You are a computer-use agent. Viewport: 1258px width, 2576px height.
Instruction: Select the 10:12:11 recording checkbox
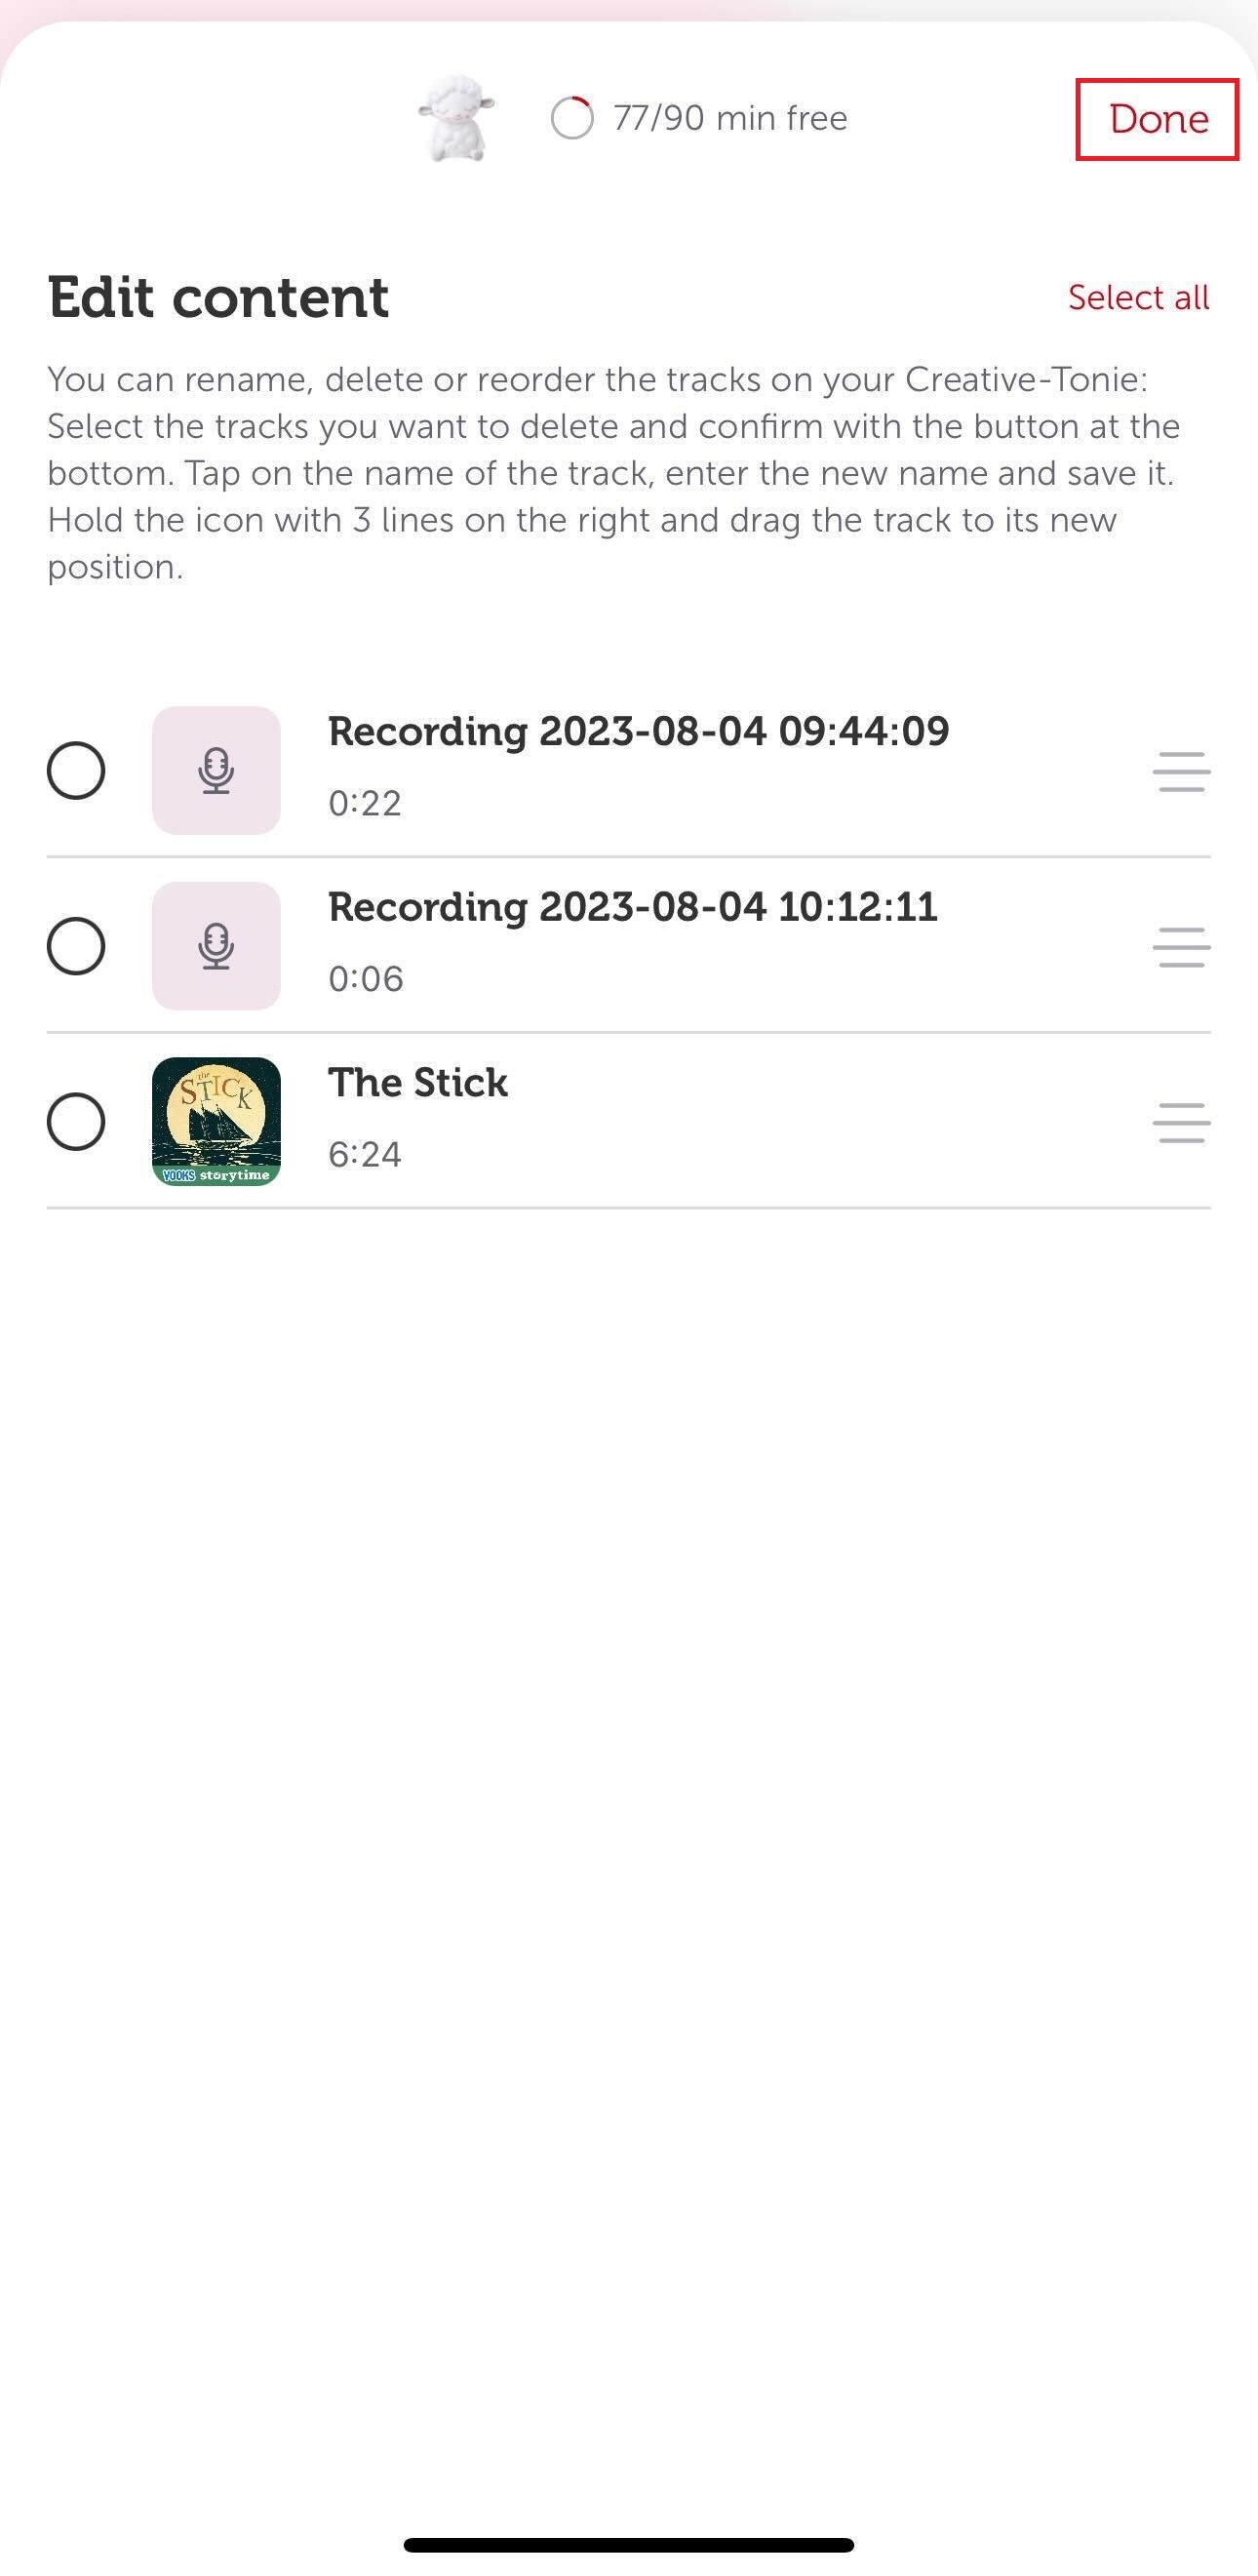[x=76, y=945]
